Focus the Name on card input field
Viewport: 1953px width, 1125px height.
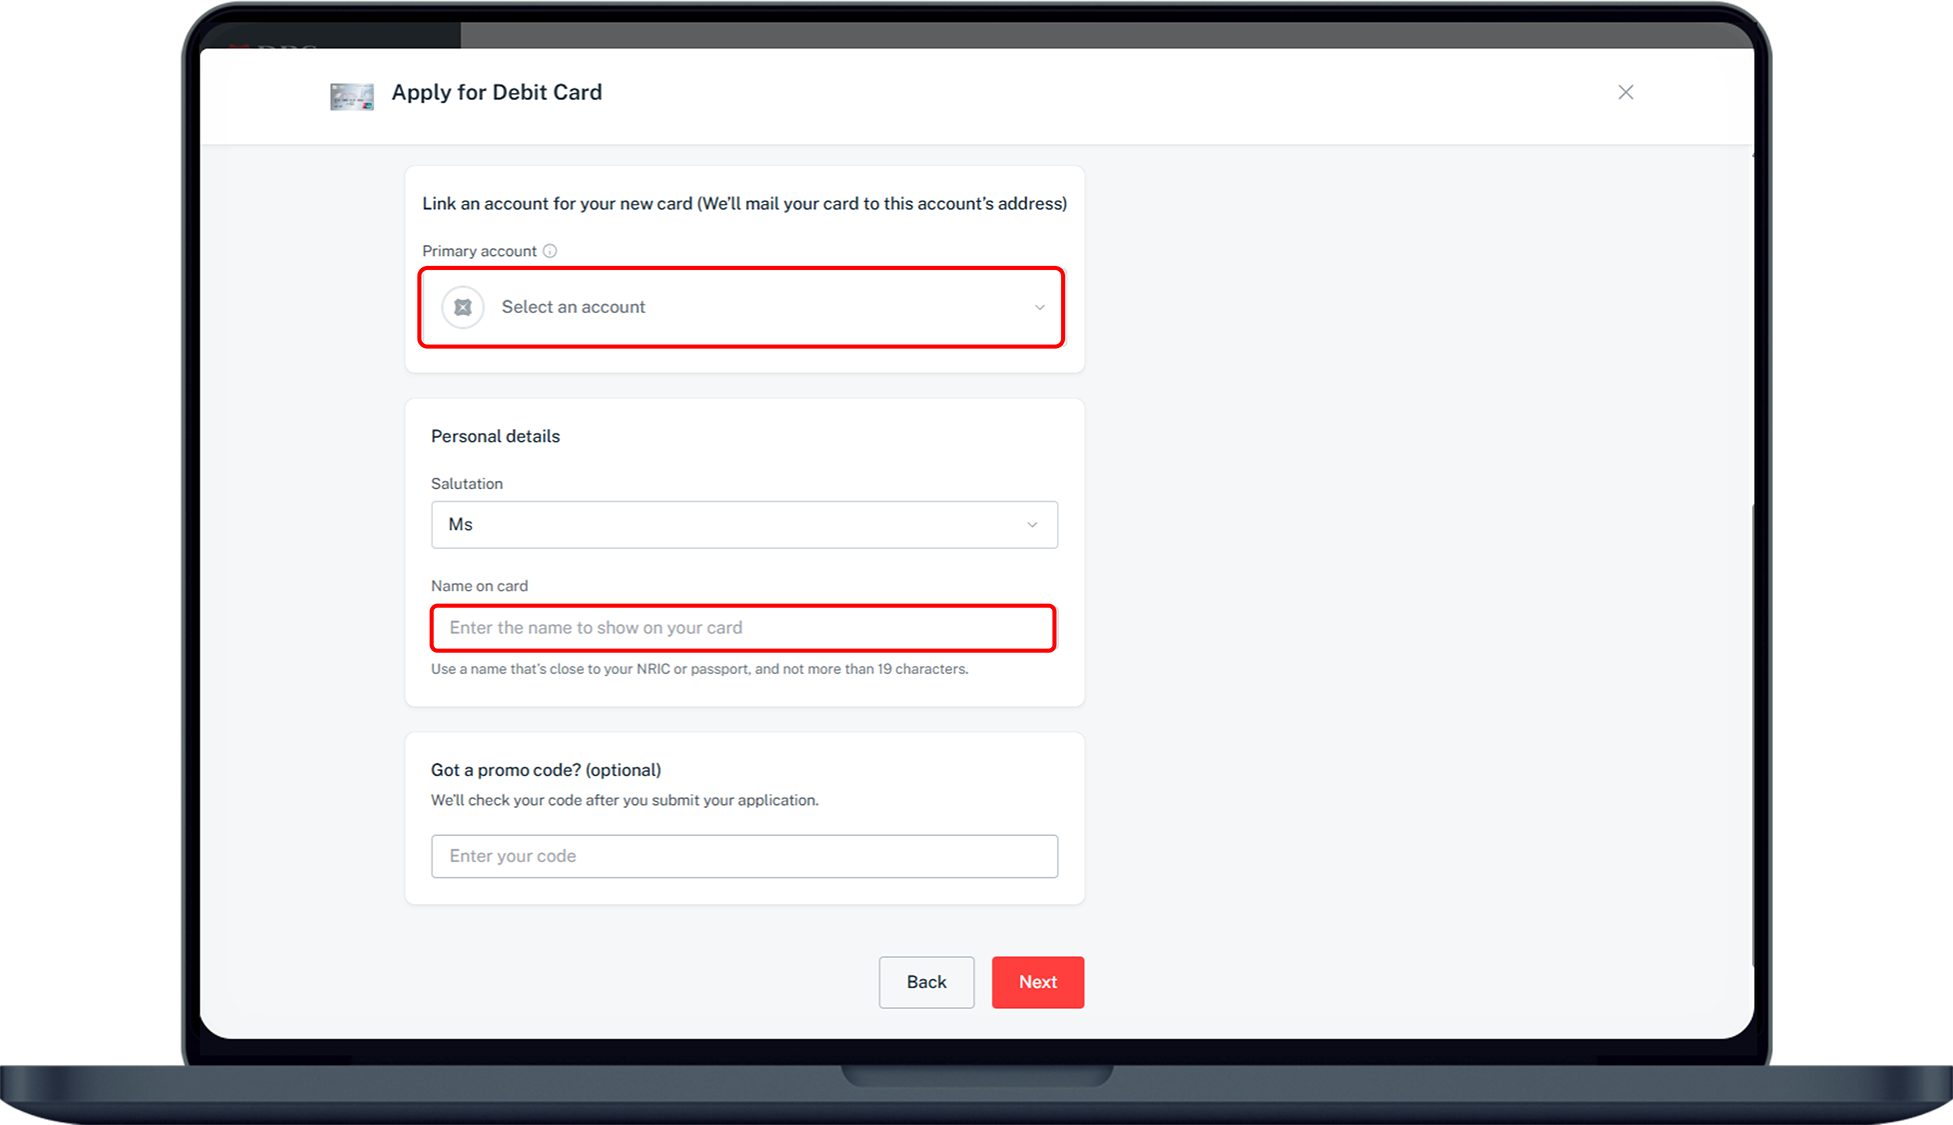pos(743,628)
